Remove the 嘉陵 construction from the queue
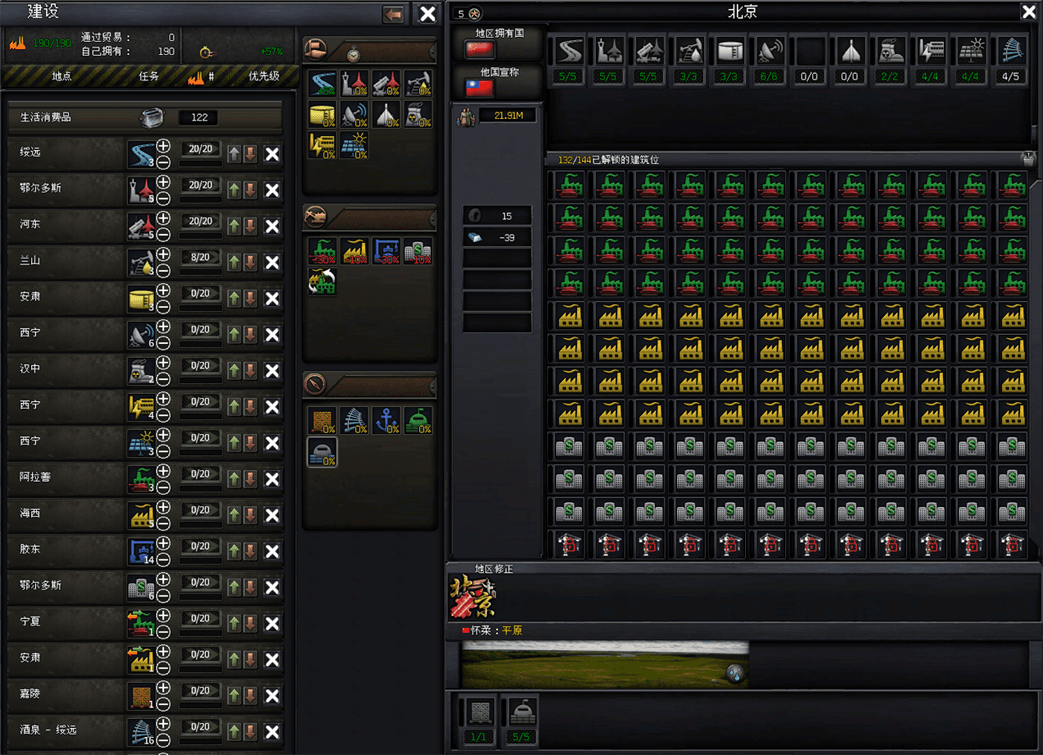The image size is (1043, 755). point(272,696)
